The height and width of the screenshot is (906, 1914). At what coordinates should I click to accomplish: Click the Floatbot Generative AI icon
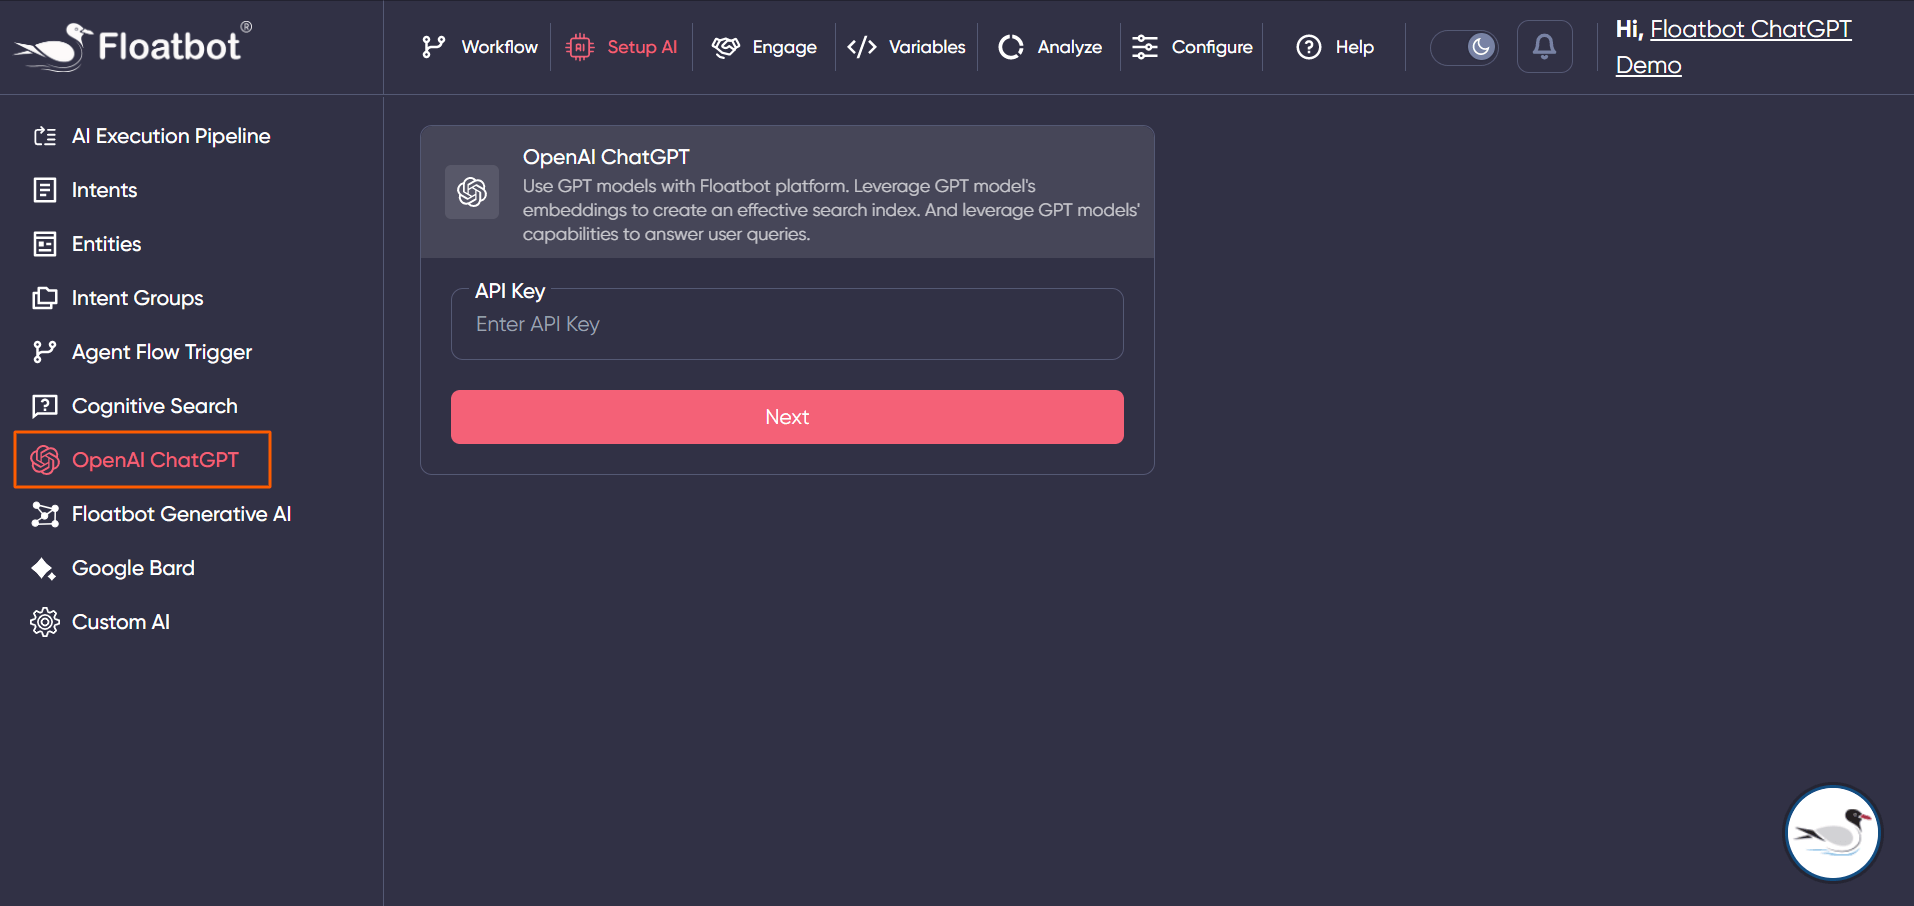[45, 514]
